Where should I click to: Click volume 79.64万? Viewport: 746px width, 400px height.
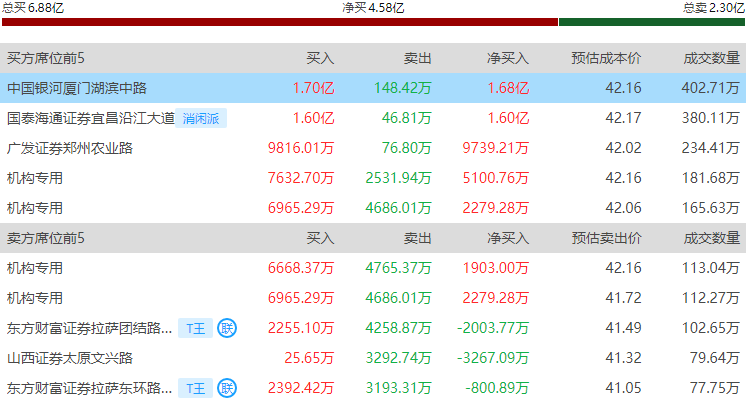(715, 358)
